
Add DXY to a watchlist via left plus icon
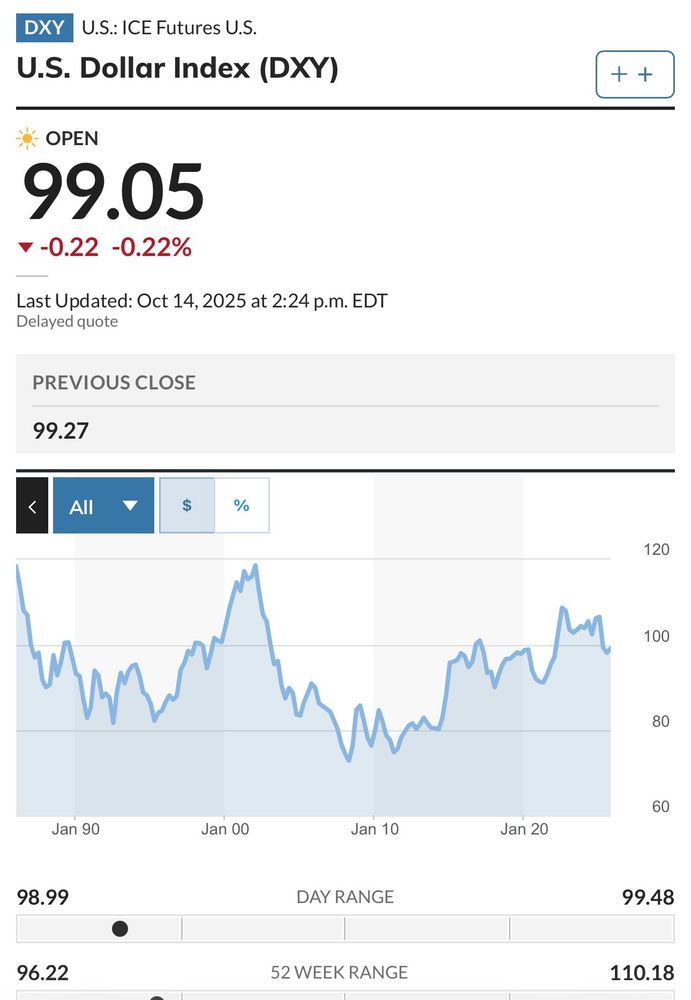(619, 74)
